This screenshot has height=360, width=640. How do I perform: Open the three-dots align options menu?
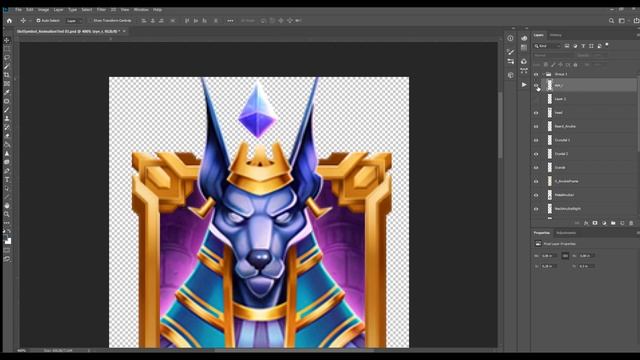230,20
